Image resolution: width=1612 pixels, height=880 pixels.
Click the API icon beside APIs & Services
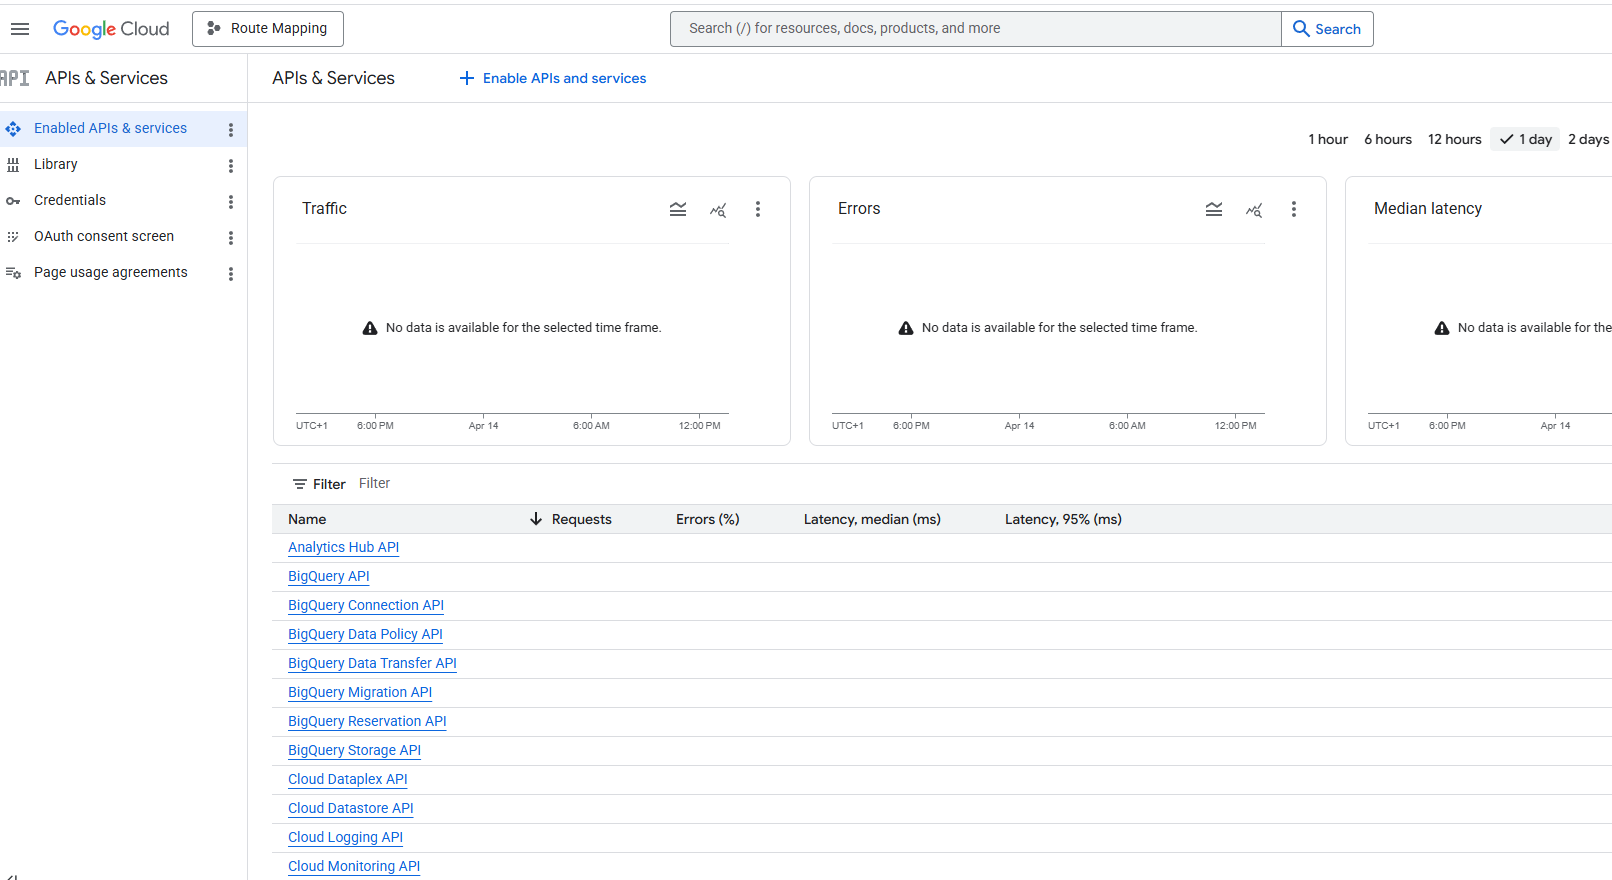pos(15,78)
